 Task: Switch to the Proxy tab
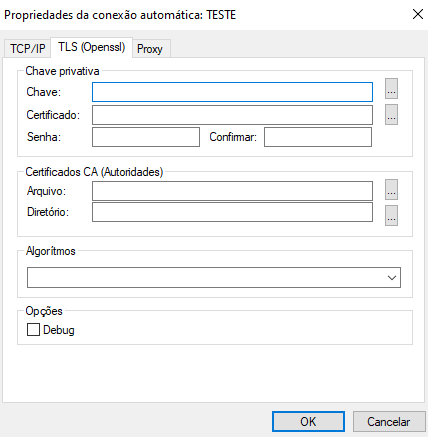click(150, 49)
